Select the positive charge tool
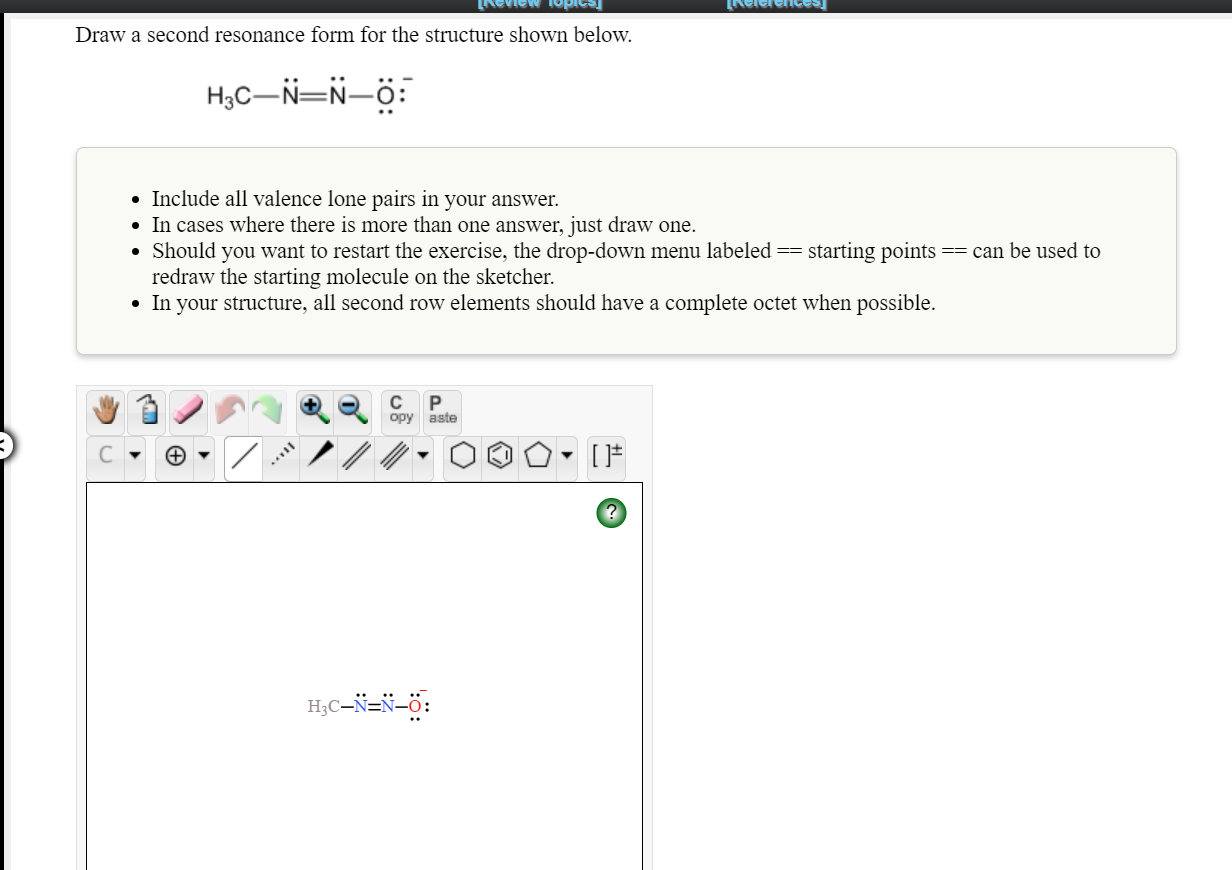This screenshot has height=870, width=1232. 175,457
